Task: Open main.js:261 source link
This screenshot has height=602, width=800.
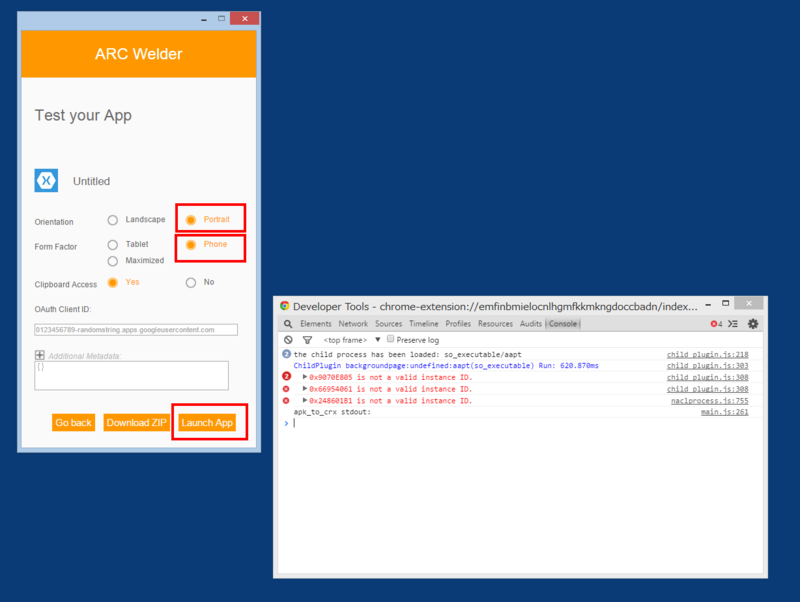Action: (x=724, y=412)
